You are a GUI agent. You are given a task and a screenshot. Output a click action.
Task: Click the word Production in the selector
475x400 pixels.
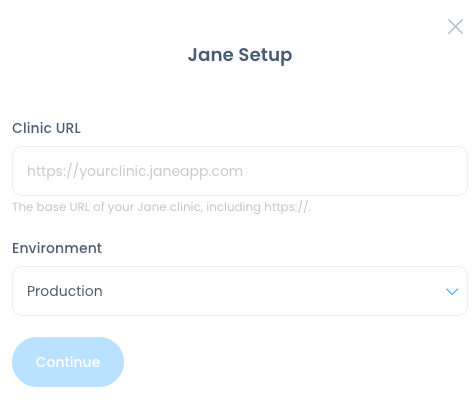65,291
